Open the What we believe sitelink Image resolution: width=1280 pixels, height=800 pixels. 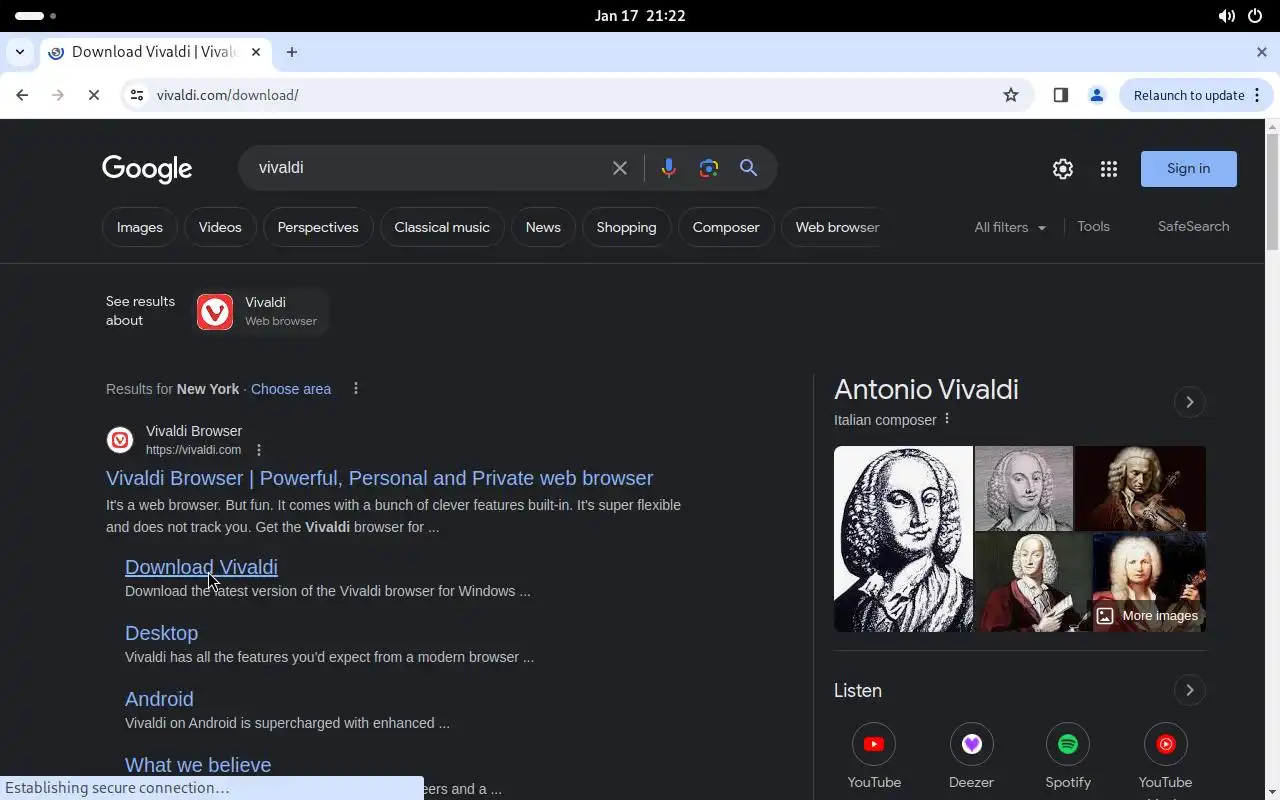click(x=198, y=765)
